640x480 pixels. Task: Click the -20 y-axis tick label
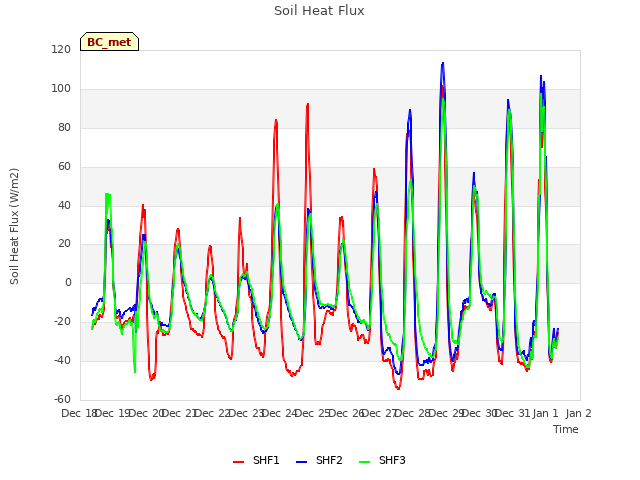point(62,322)
